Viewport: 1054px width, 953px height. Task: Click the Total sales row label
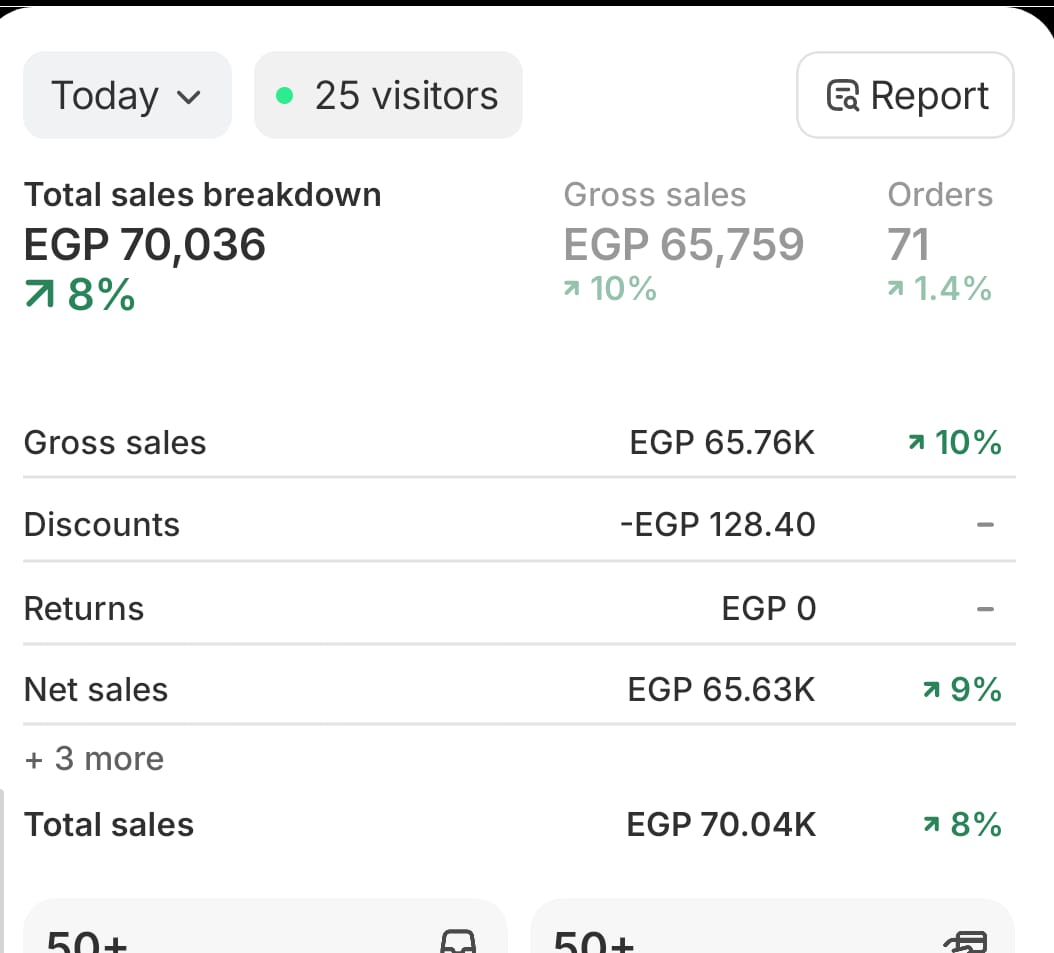(x=109, y=825)
